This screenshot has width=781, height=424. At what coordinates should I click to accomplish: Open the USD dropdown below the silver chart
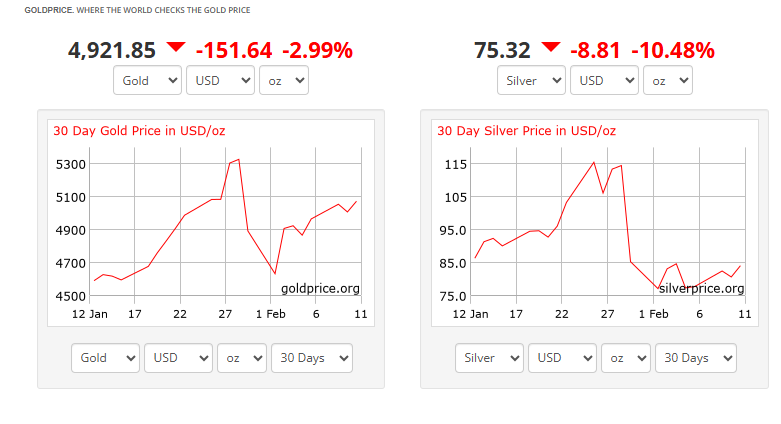click(562, 357)
